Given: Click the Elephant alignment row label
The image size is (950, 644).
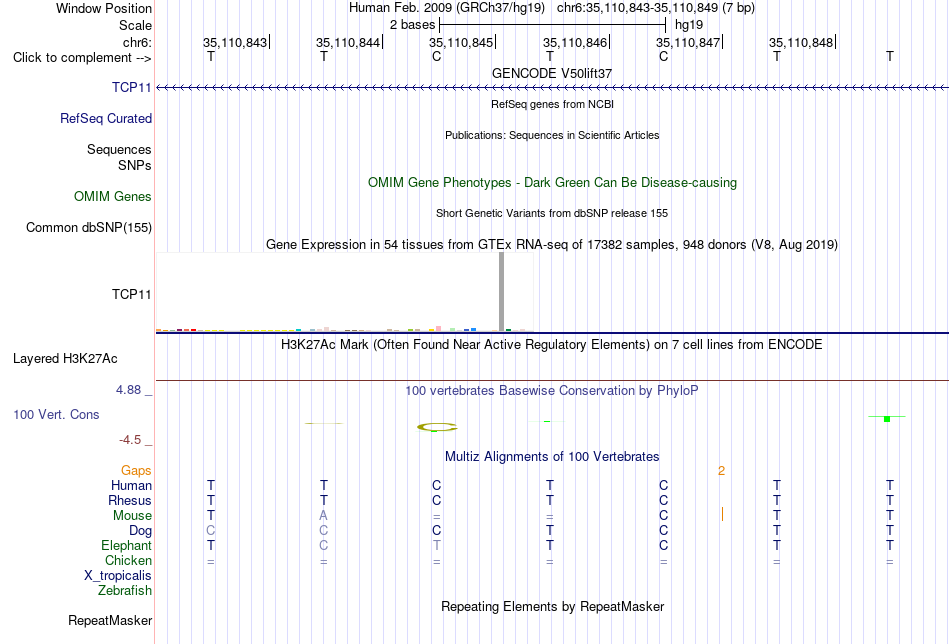Looking at the screenshot, I should click(x=127, y=545).
